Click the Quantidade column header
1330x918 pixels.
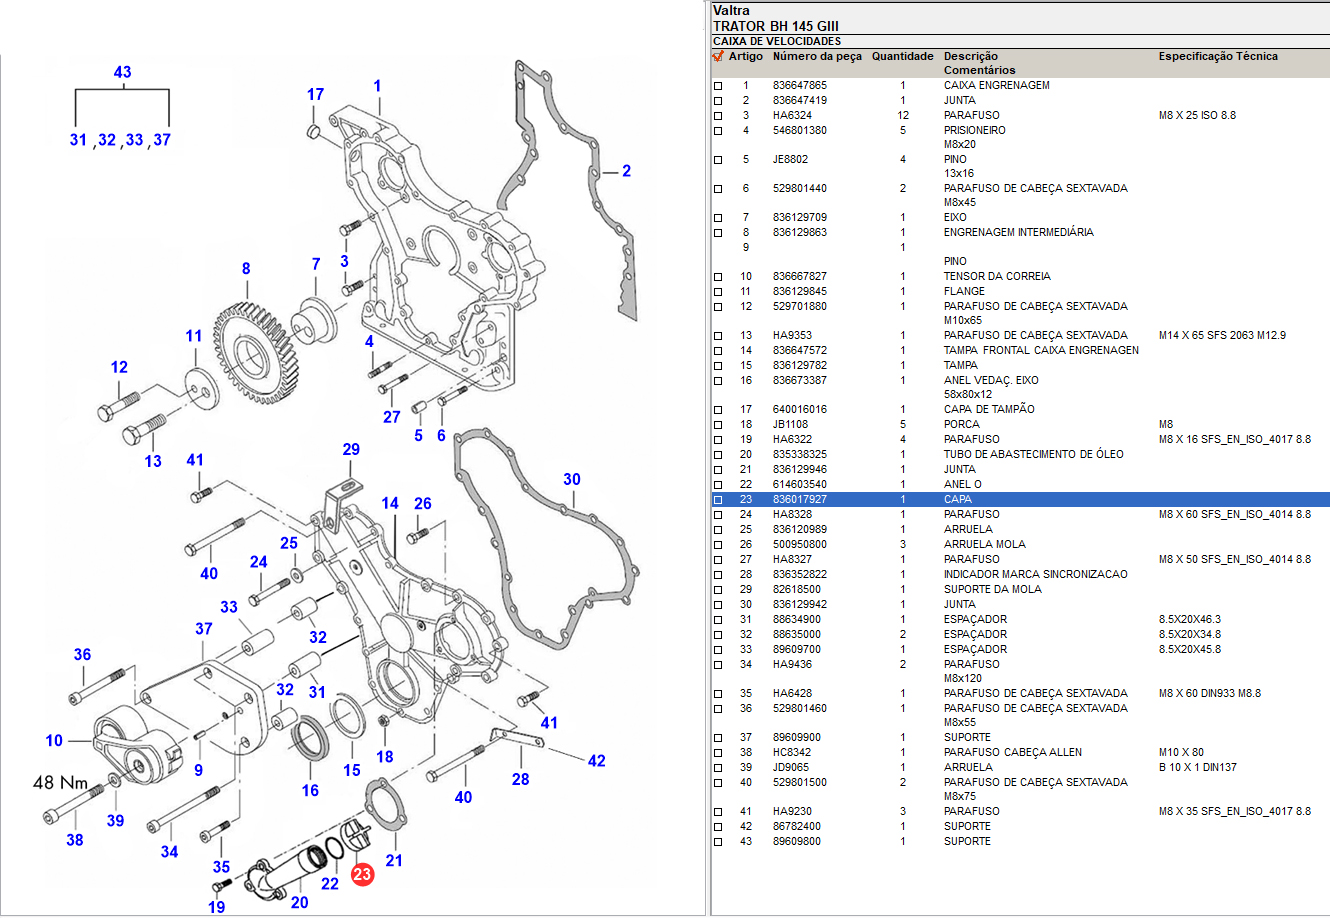[x=902, y=57]
